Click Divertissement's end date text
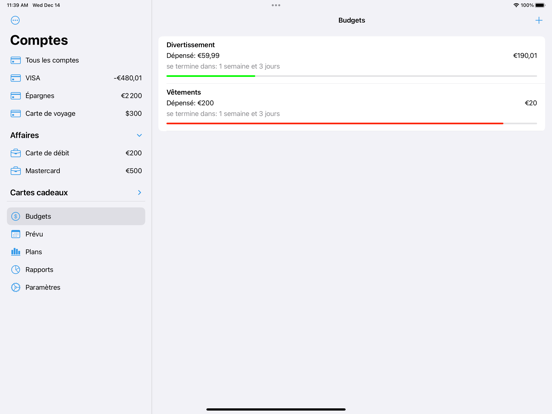The image size is (552, 414). pyautogui.click(x=223, y=66)
